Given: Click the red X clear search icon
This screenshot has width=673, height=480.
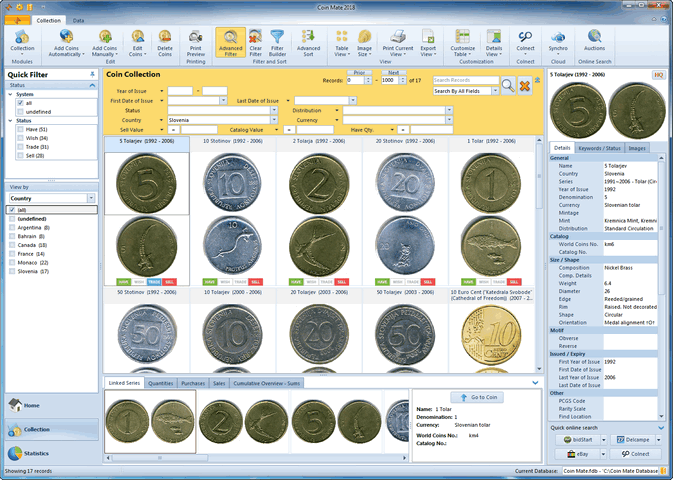Looking at the screenshot, I should pos(525,86).
